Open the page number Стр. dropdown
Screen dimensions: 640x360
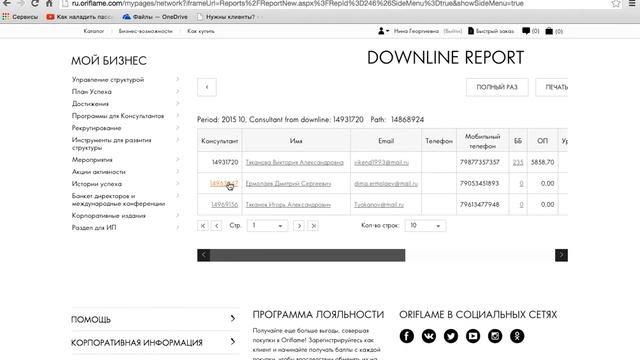click(267, 226)
